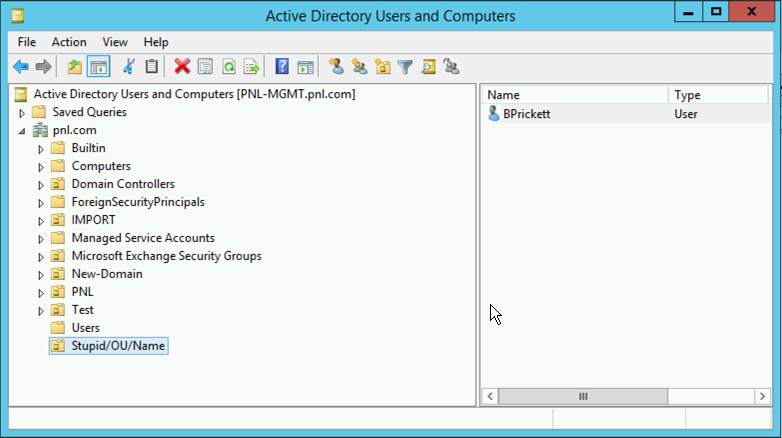Click the horizontal scrollbar left arrow
This screenshot has width=782, height=438.
490,397
